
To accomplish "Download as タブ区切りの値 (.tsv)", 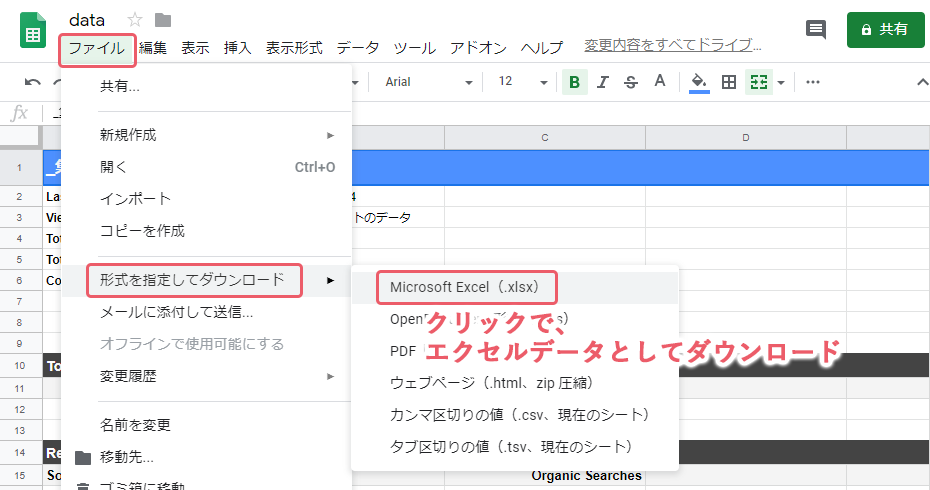I will tap(515, 447).
